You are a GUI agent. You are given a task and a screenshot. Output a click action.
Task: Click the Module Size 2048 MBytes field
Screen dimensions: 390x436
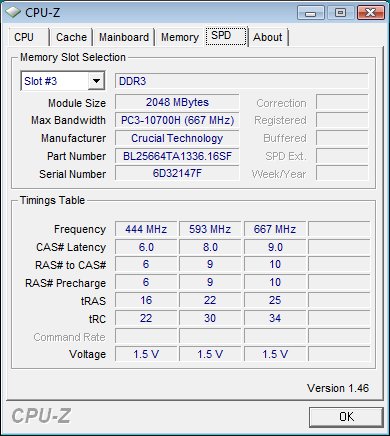pos(177,102)
